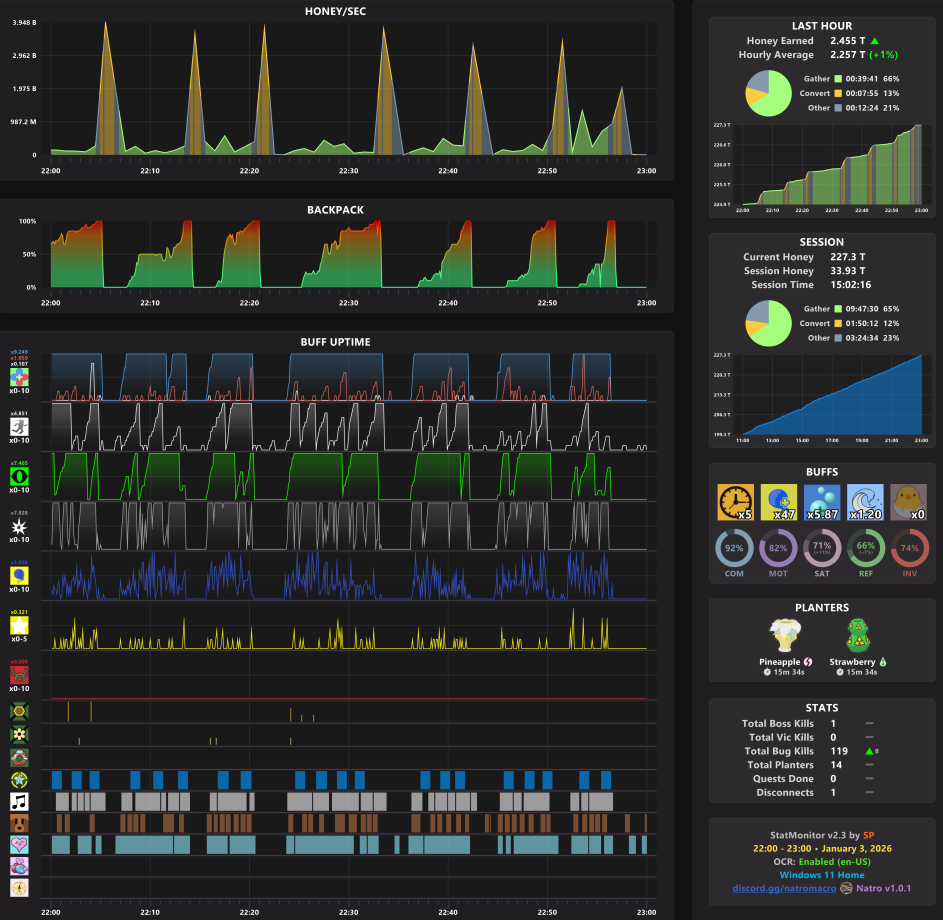The image size is (943, 920).
Task: Click the HONEY/SEC chart title
Action: click(x=335, y=11)
